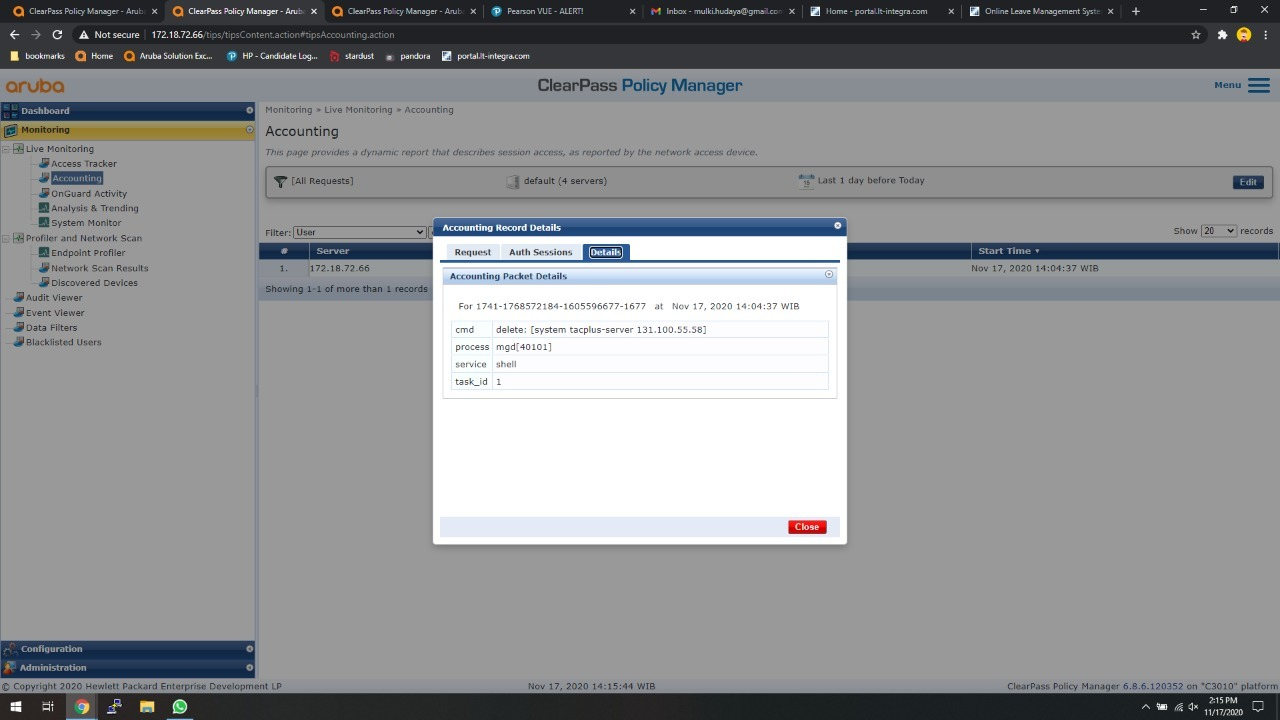Open File Explorer from the taskbar
Image resolution: width=1280 pixels, height=720 pixels.
click(147, 707)
